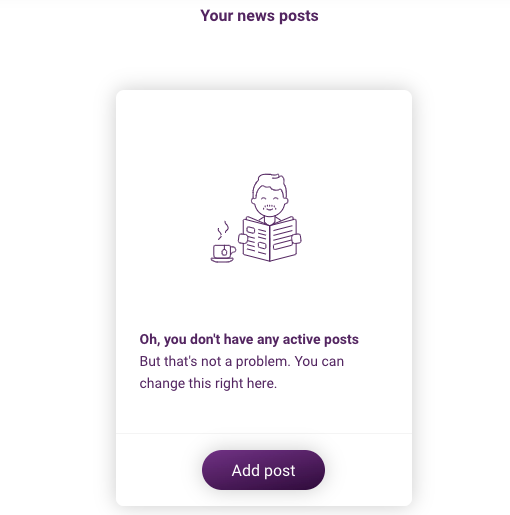
Task: Click the steam lines above the cup
Action: pos(223,230)
